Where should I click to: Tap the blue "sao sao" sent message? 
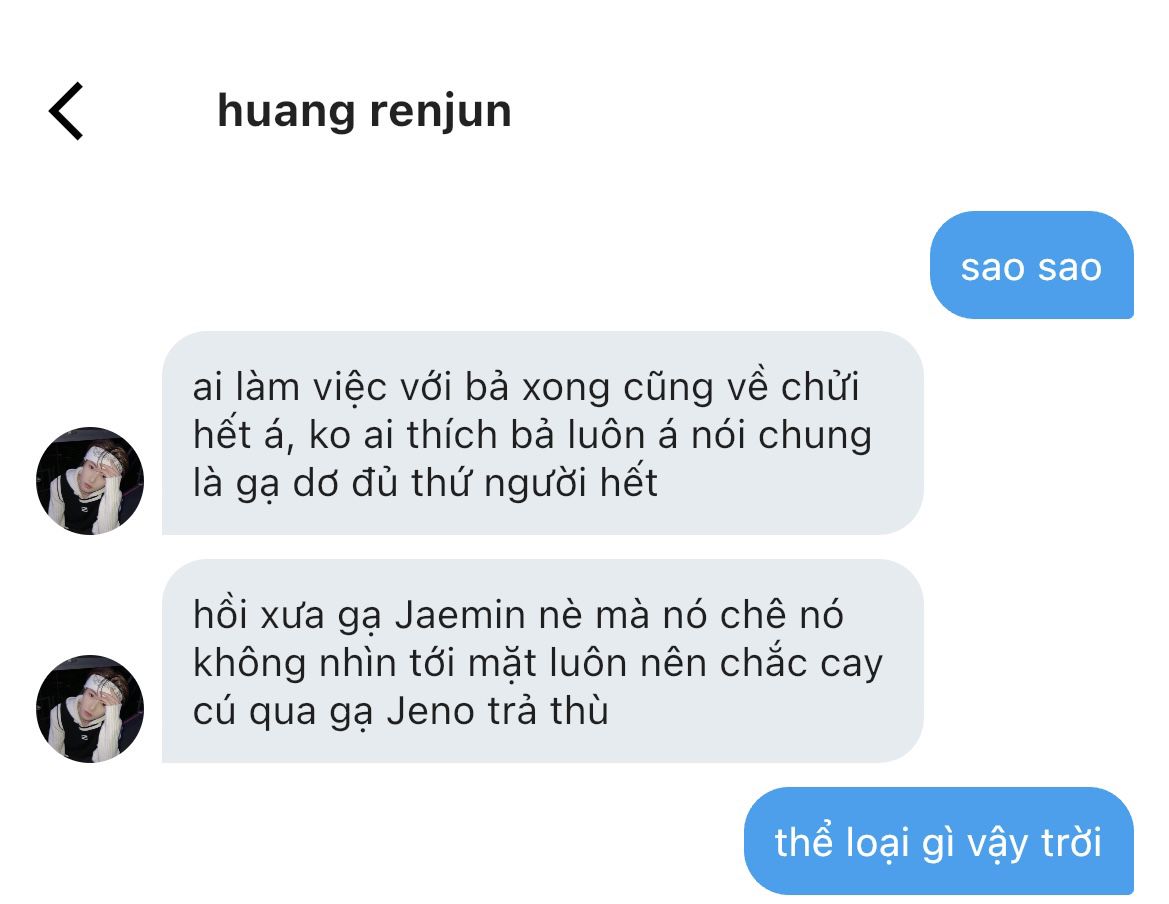[x=1031, y=265]
